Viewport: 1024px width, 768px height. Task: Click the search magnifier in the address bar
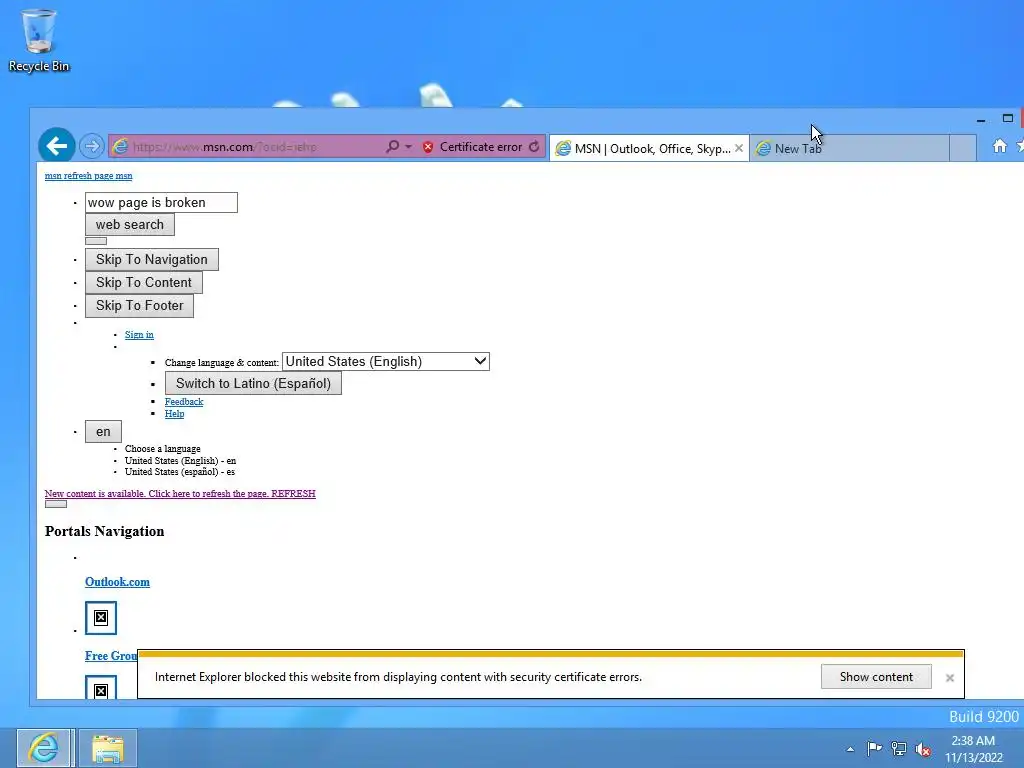392,146
